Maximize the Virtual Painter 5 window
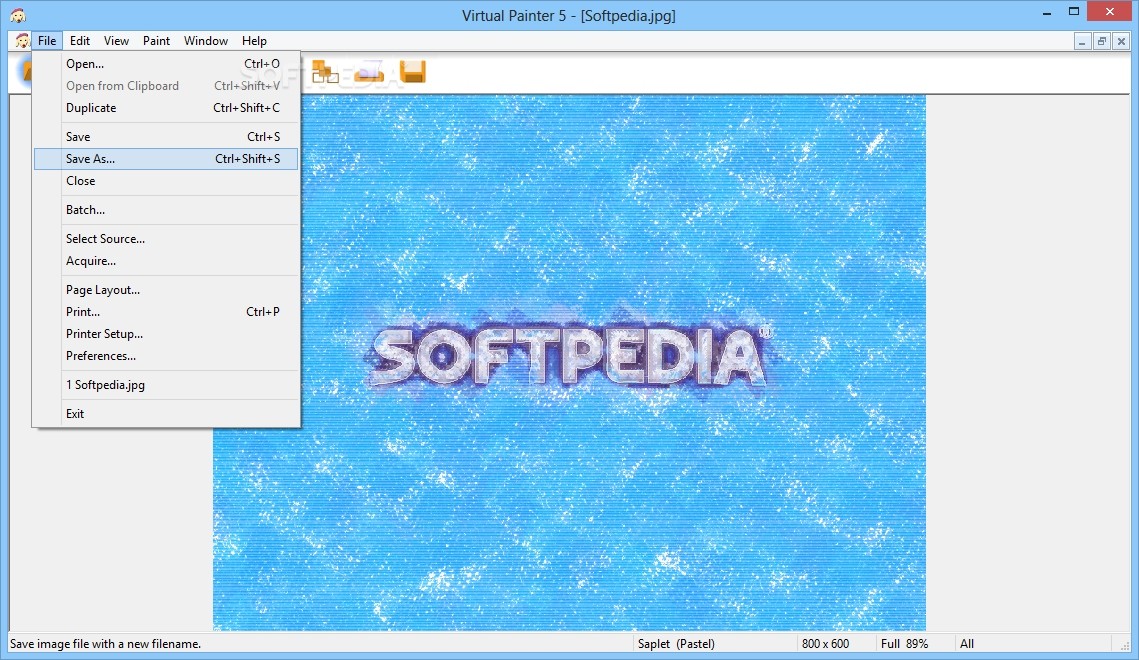 coord(1074,12)
